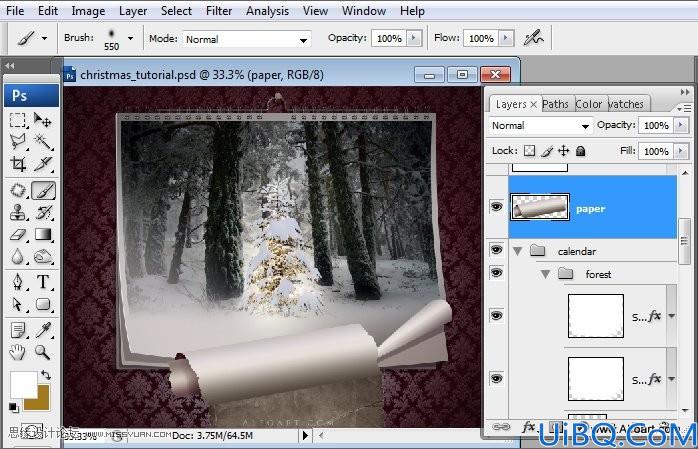Click the brush Opacity value field

(390, 38)
